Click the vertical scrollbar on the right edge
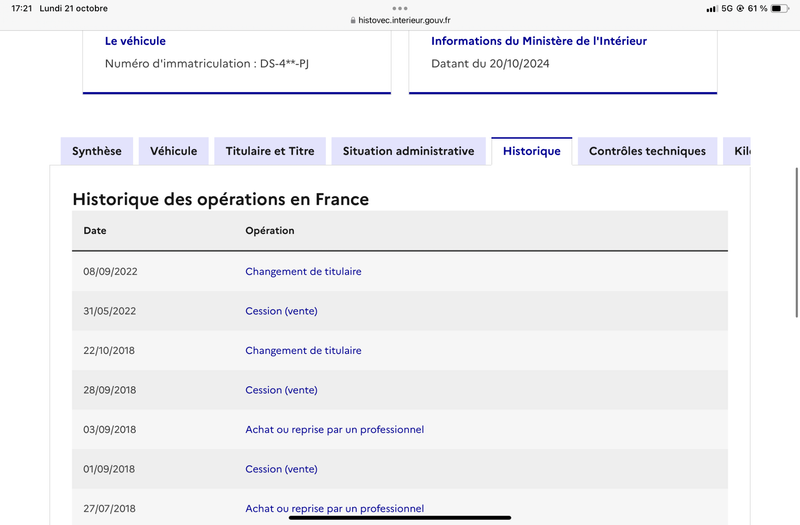 (796, 242)
